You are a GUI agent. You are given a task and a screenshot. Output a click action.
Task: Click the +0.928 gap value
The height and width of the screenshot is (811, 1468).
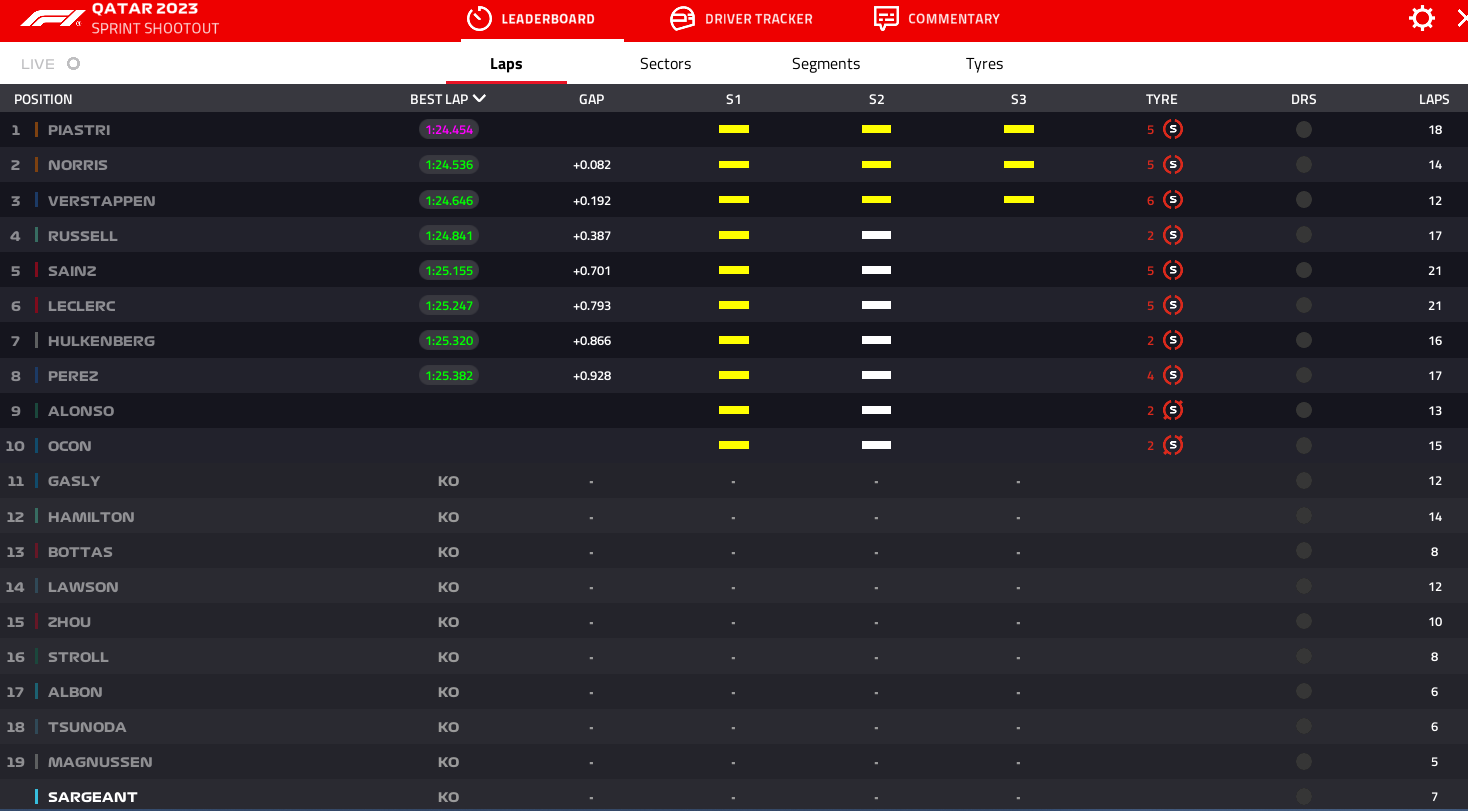pos(592,376)
